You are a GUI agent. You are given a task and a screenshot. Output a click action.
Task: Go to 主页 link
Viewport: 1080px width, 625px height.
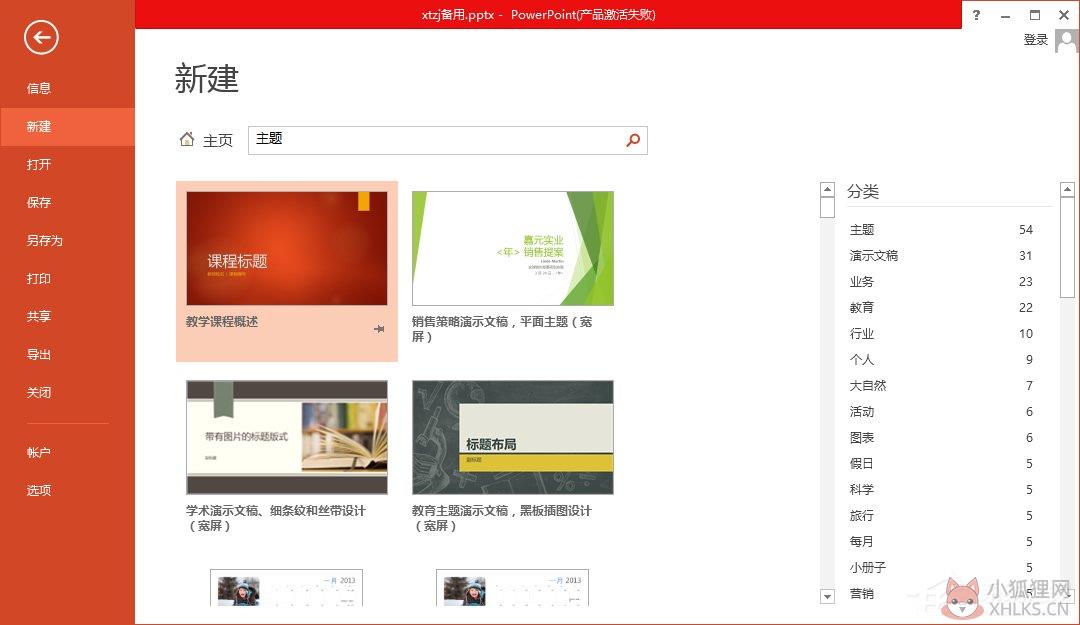218,141
